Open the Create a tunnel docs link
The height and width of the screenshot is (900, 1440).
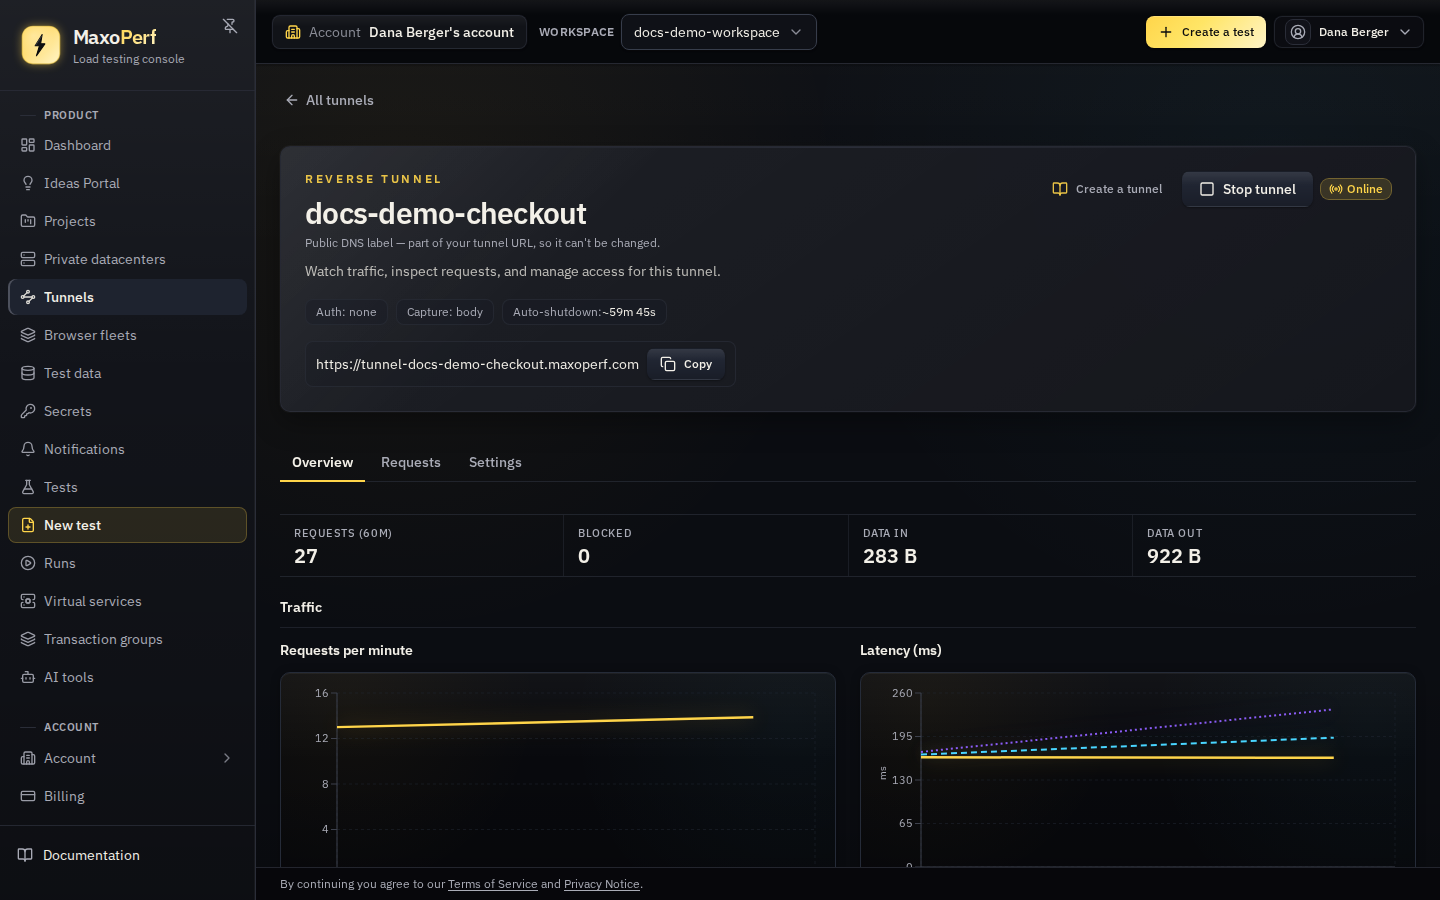(1107, 189)
